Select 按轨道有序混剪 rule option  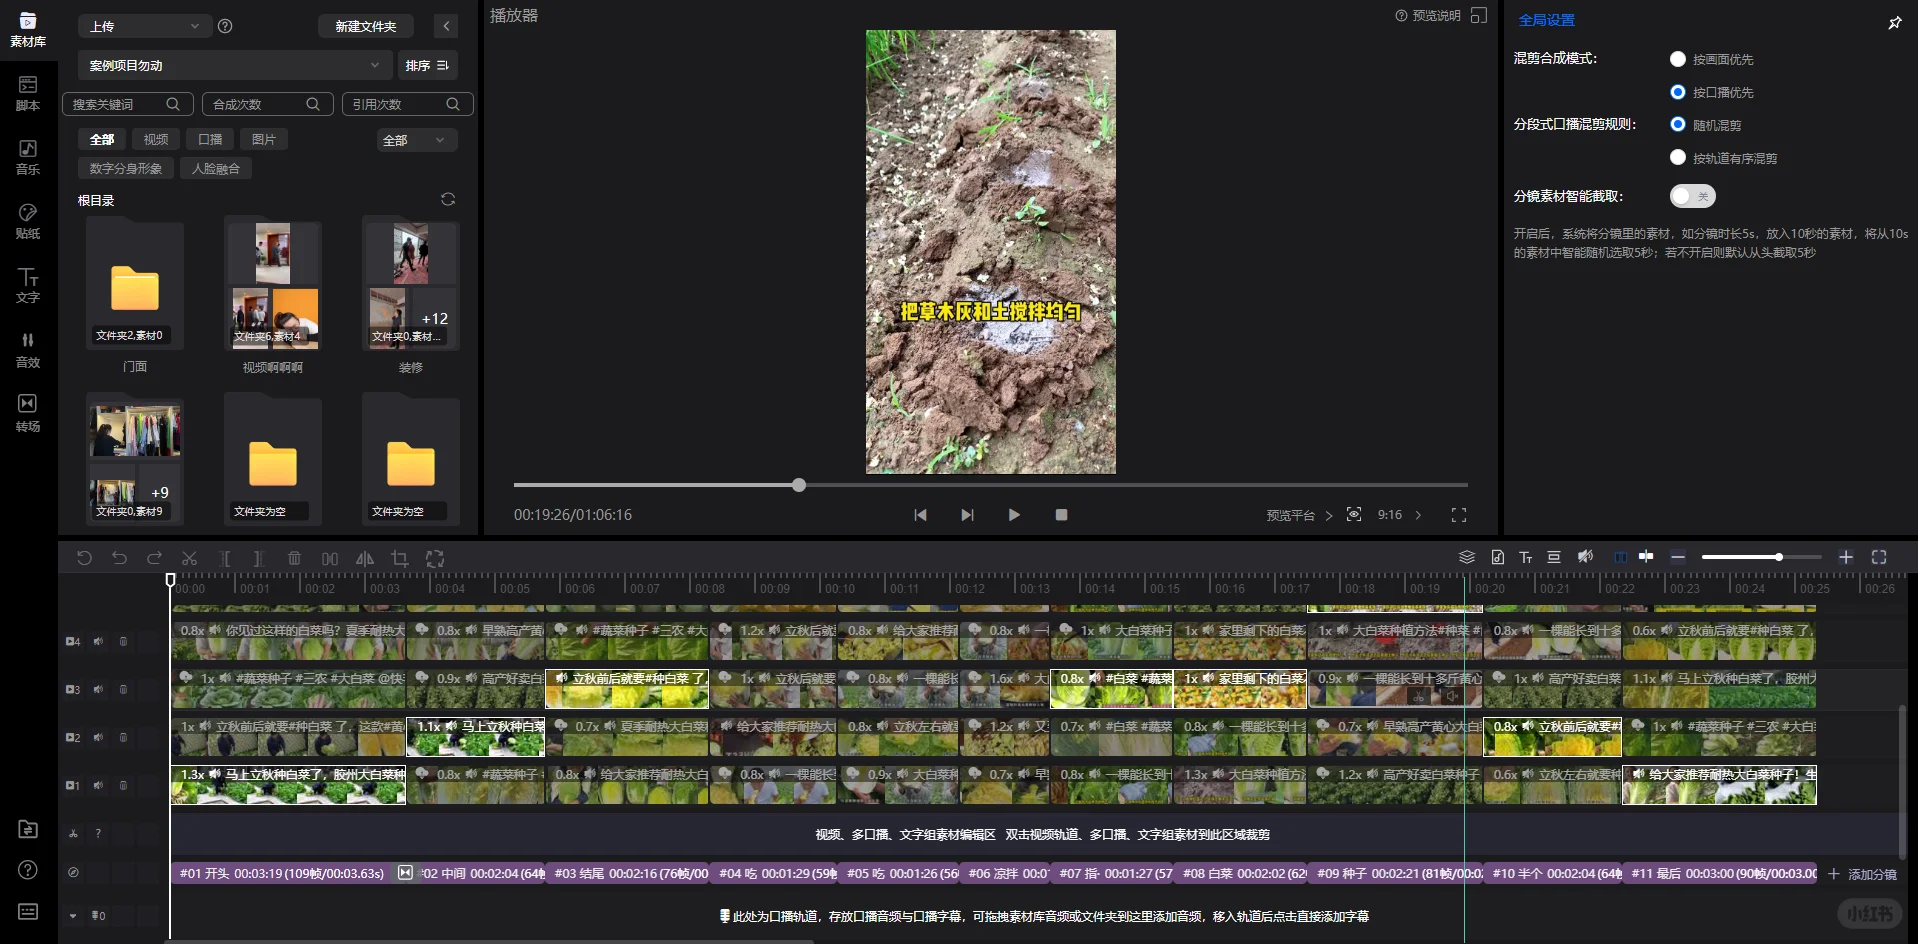tap(1678, 157)
